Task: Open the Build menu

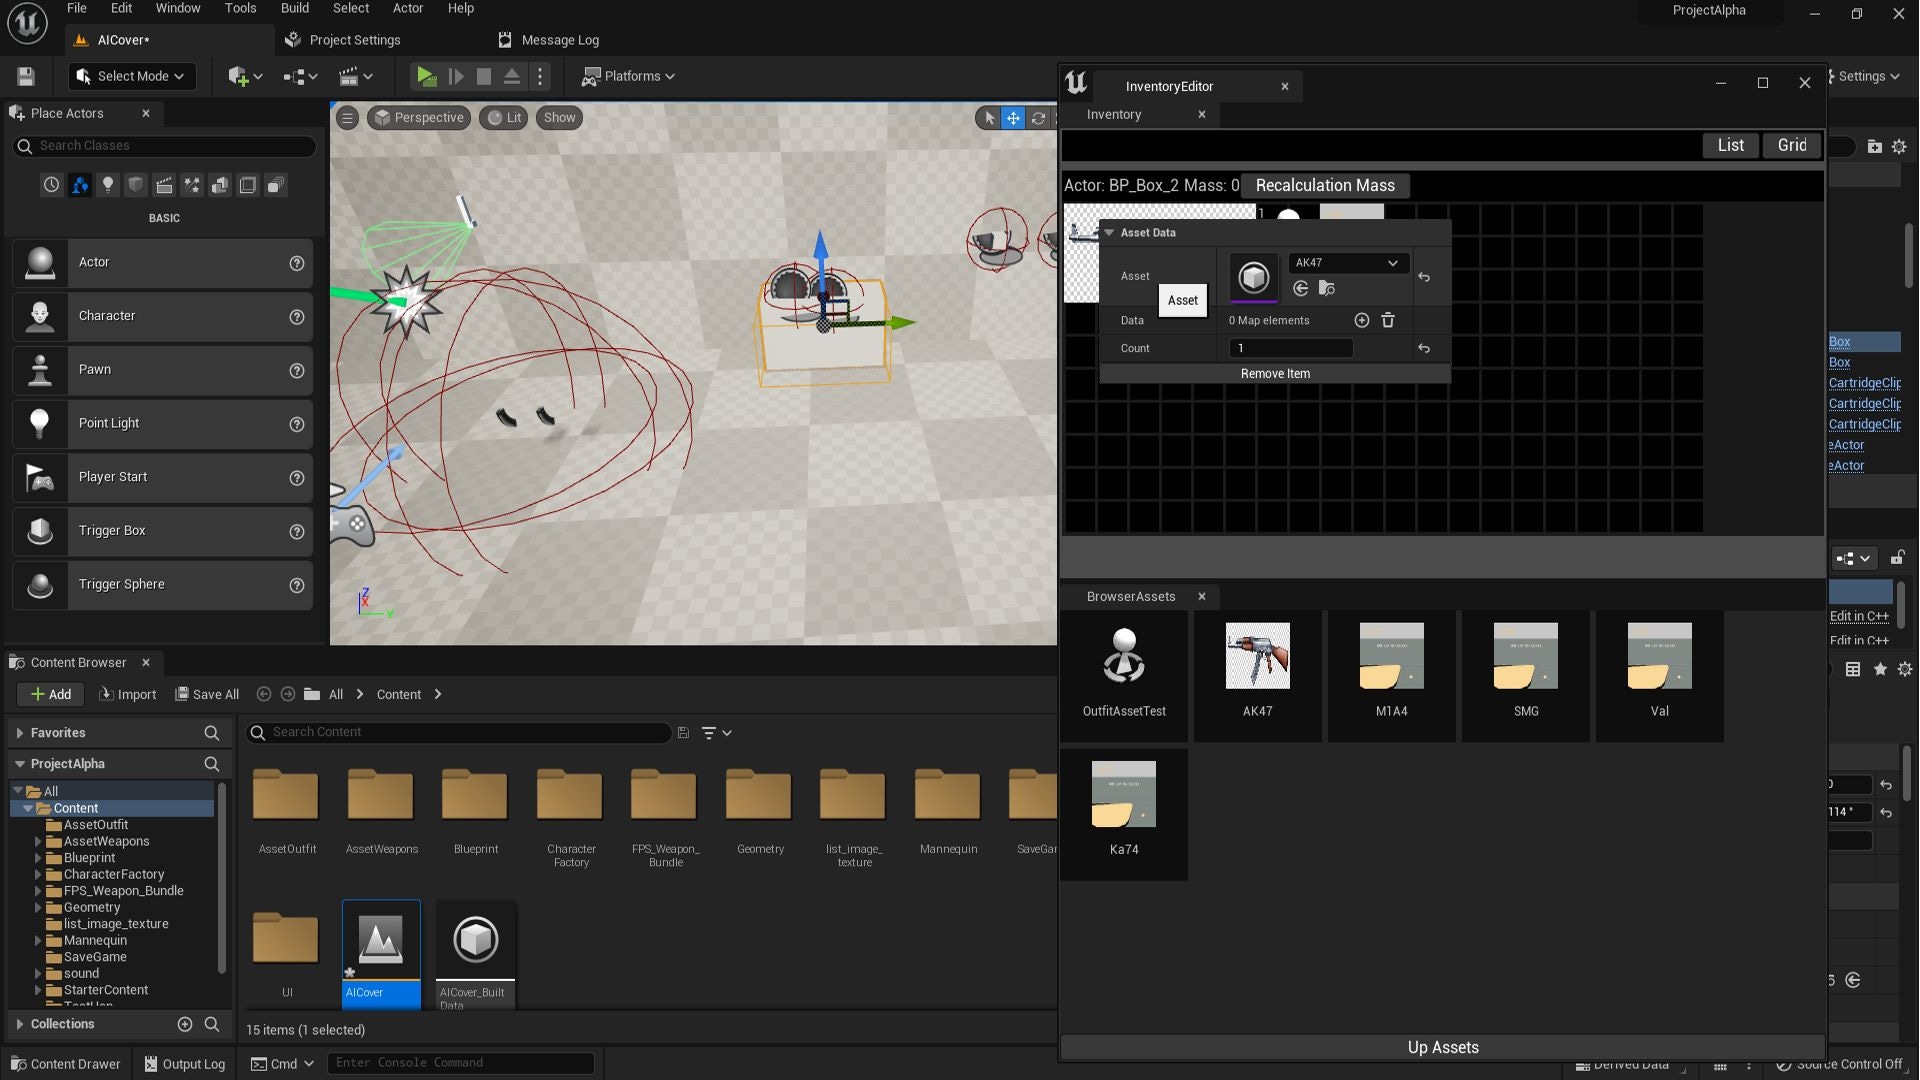Action: (294, 9)
